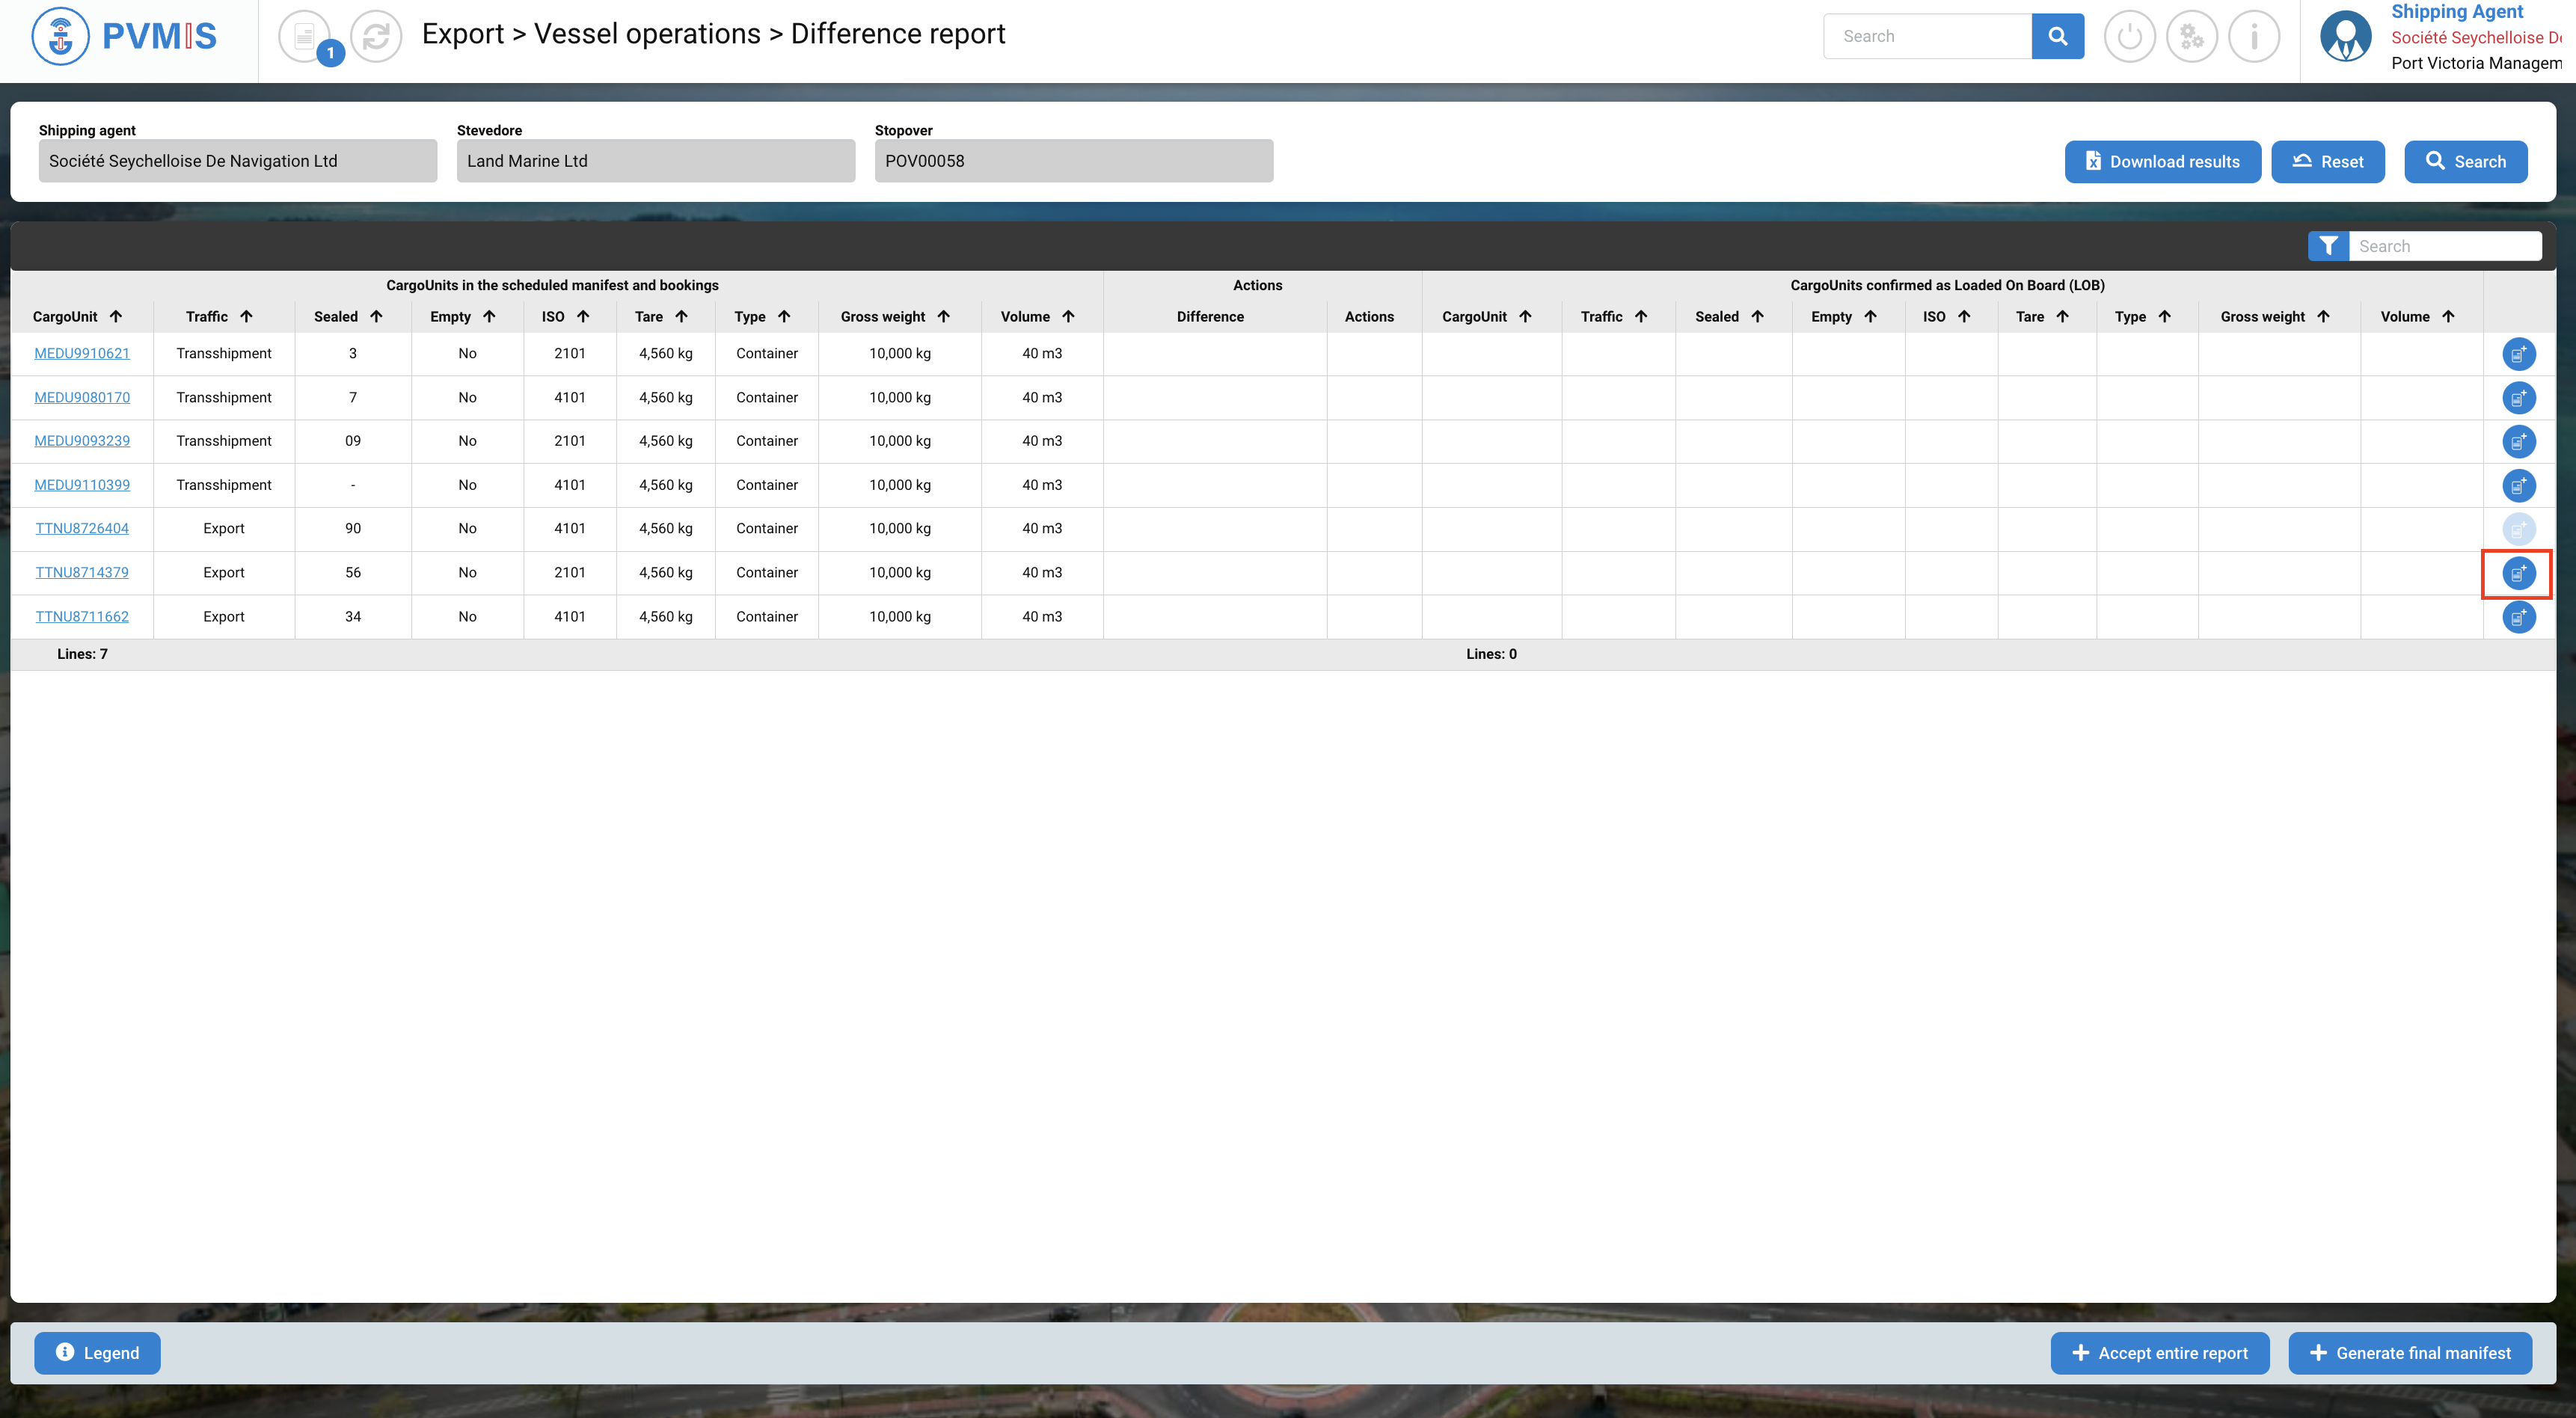Screen dimensions: 2576x1418
Task: Click the add action icon for TTNU8711662 row
Action: [x=2518, y=617]
